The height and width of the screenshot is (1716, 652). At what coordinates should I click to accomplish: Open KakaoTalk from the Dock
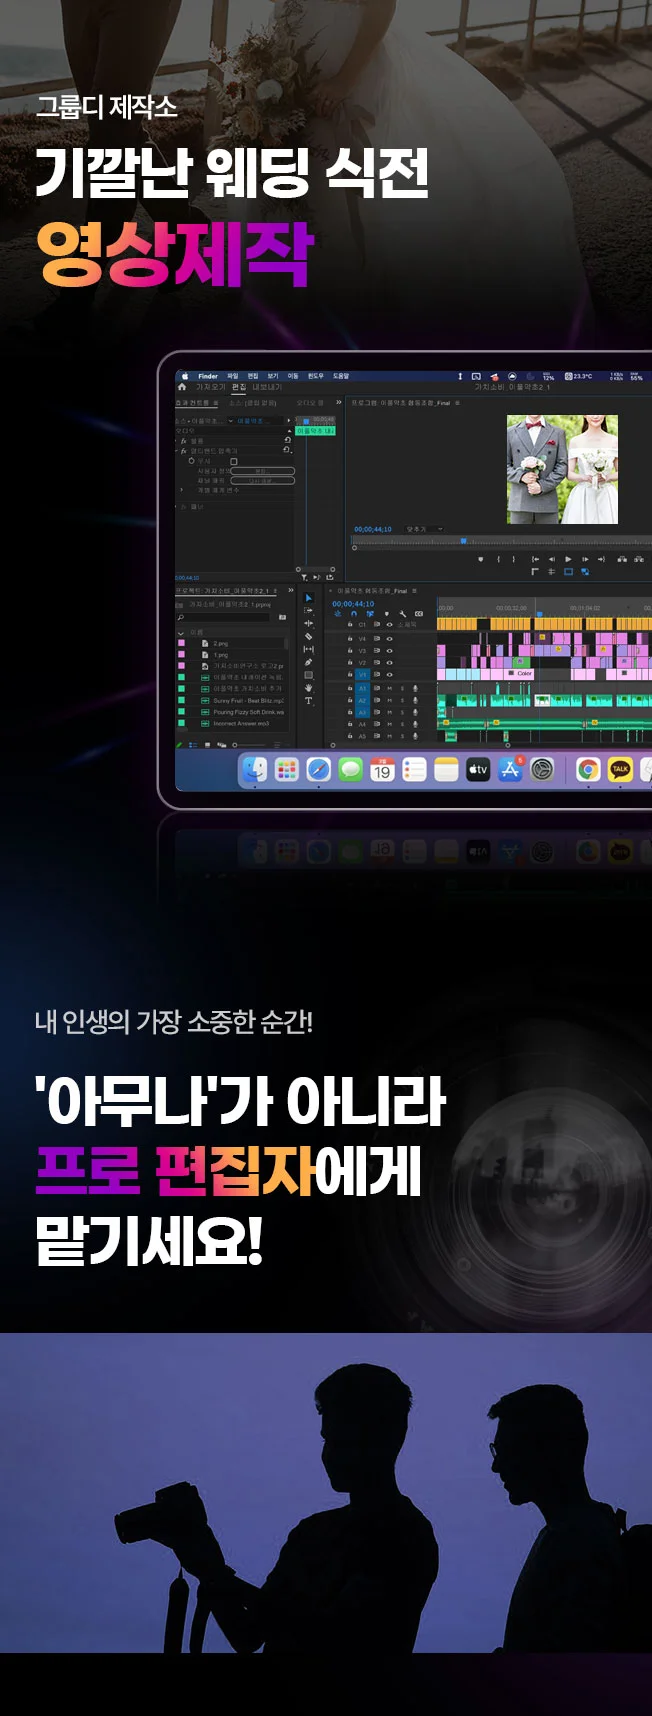click(620, 769)
